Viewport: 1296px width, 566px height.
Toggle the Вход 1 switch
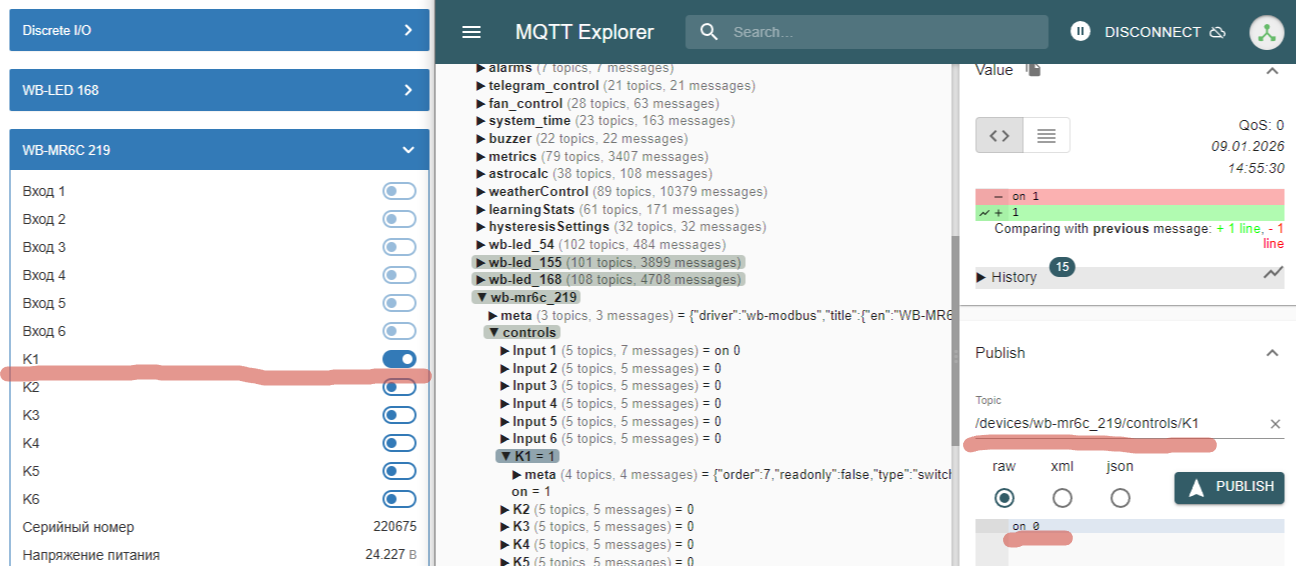tap(399, 191)
